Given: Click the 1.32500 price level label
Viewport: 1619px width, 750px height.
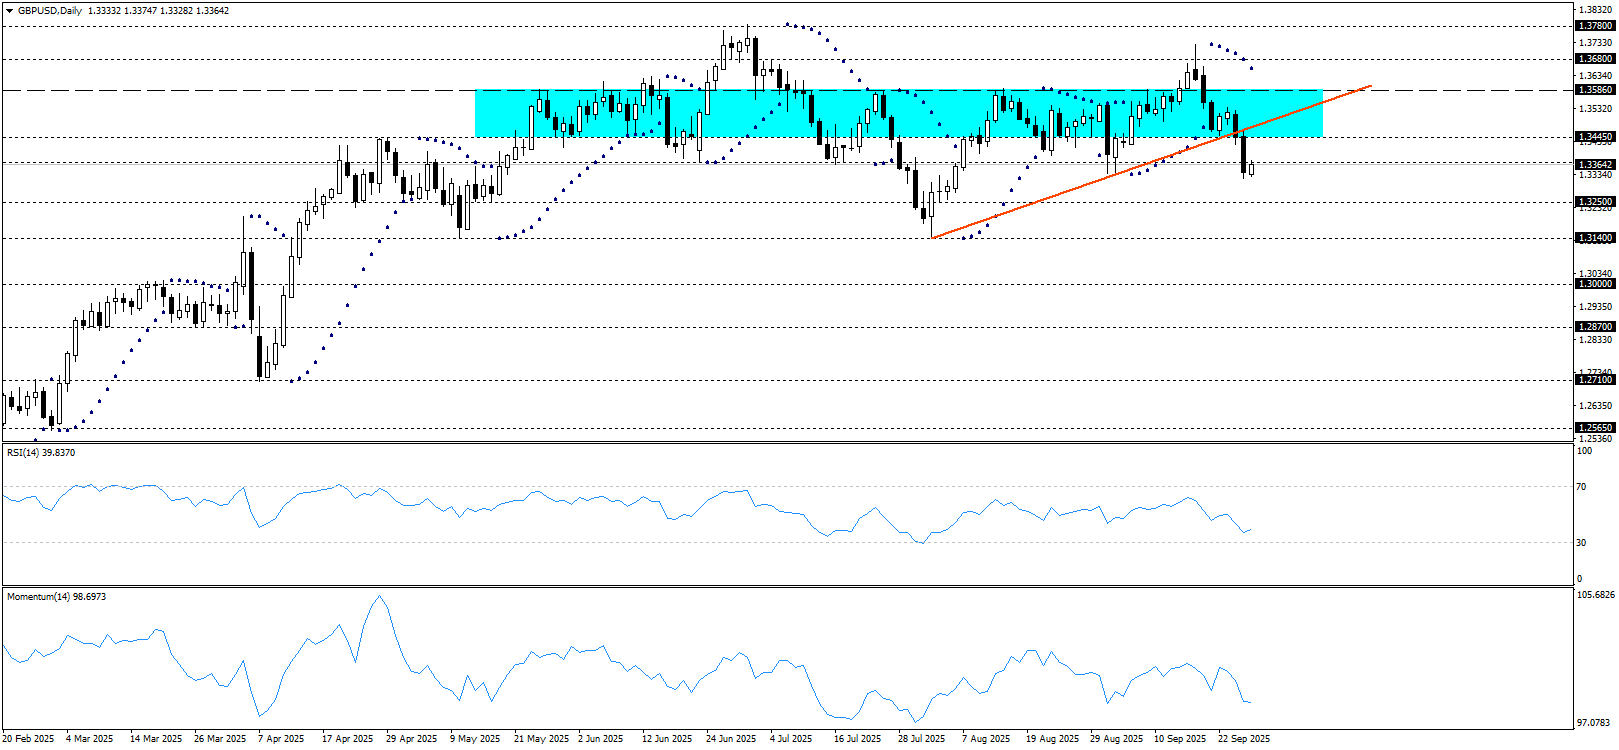Looking at the screenshot, I should [1595, 202].
